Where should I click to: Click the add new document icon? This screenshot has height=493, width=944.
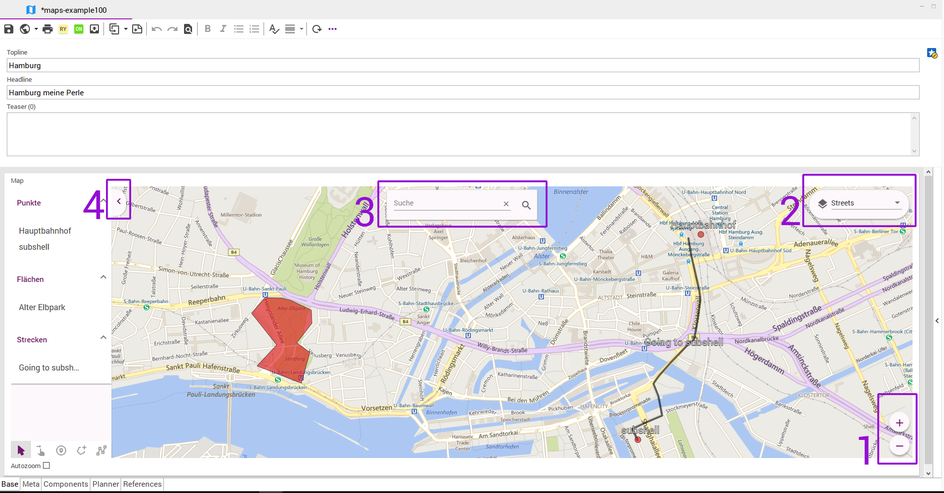[x=137, y=29]
